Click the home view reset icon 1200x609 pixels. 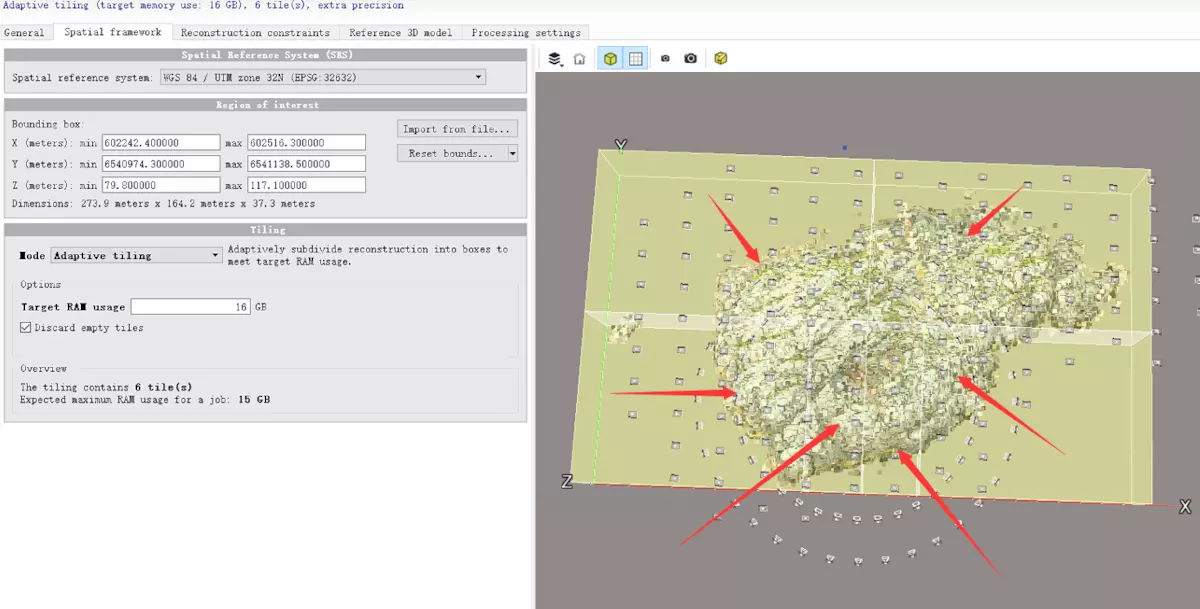click(x=579, y=59)
